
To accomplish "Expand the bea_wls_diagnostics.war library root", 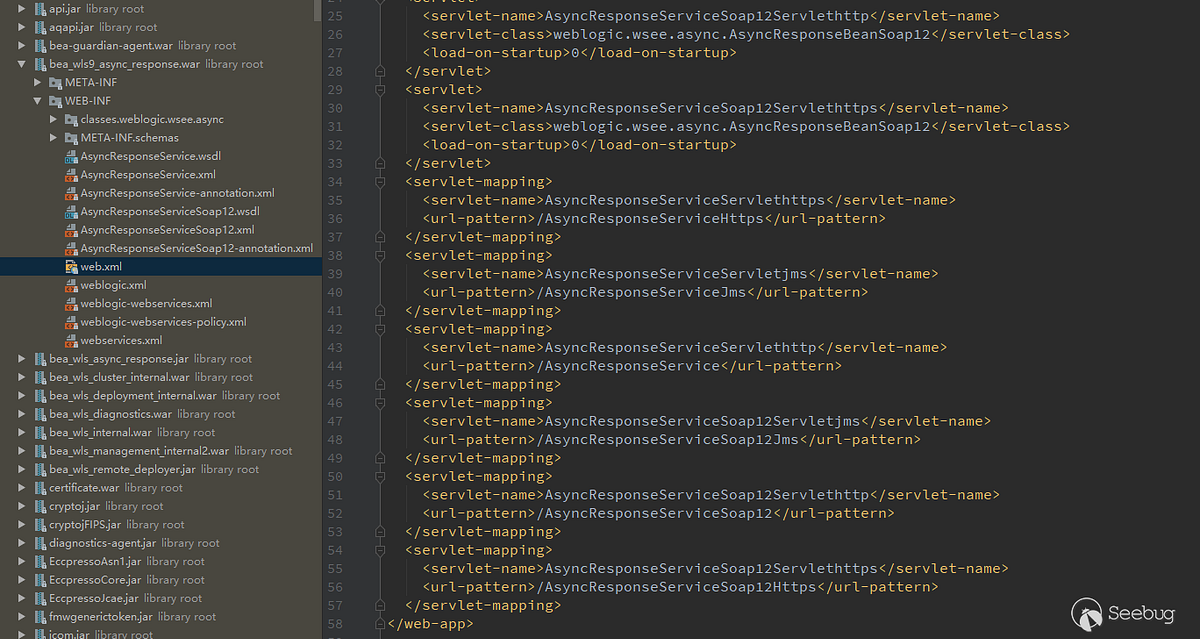I will tap(23, 414).
